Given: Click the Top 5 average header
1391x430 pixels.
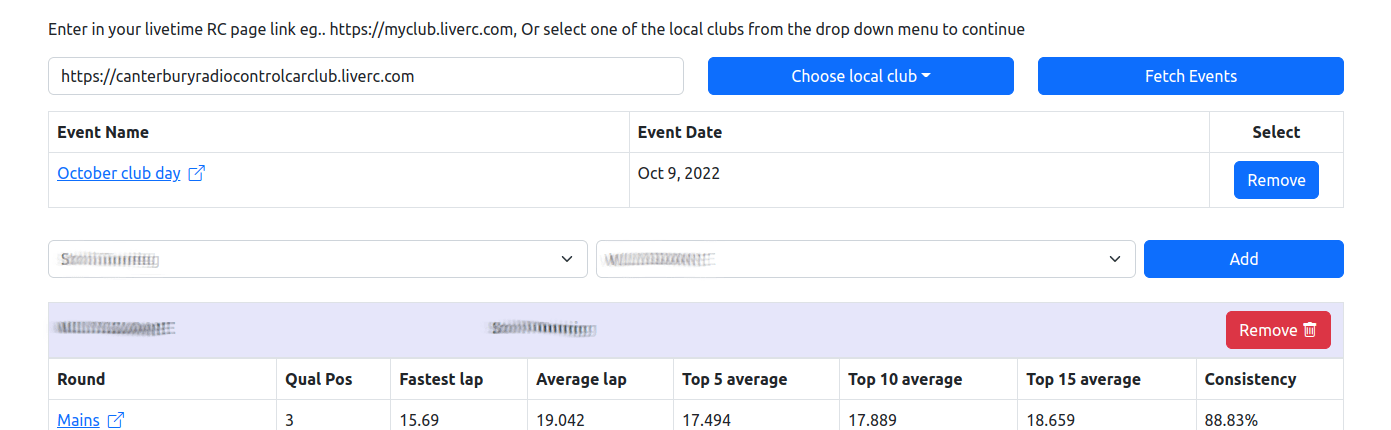Looking at the screenshot, I should click(734, 379).
